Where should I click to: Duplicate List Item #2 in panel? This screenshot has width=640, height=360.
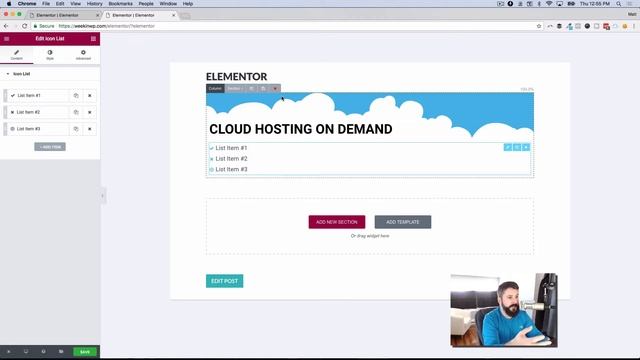[x=76, y=112]
